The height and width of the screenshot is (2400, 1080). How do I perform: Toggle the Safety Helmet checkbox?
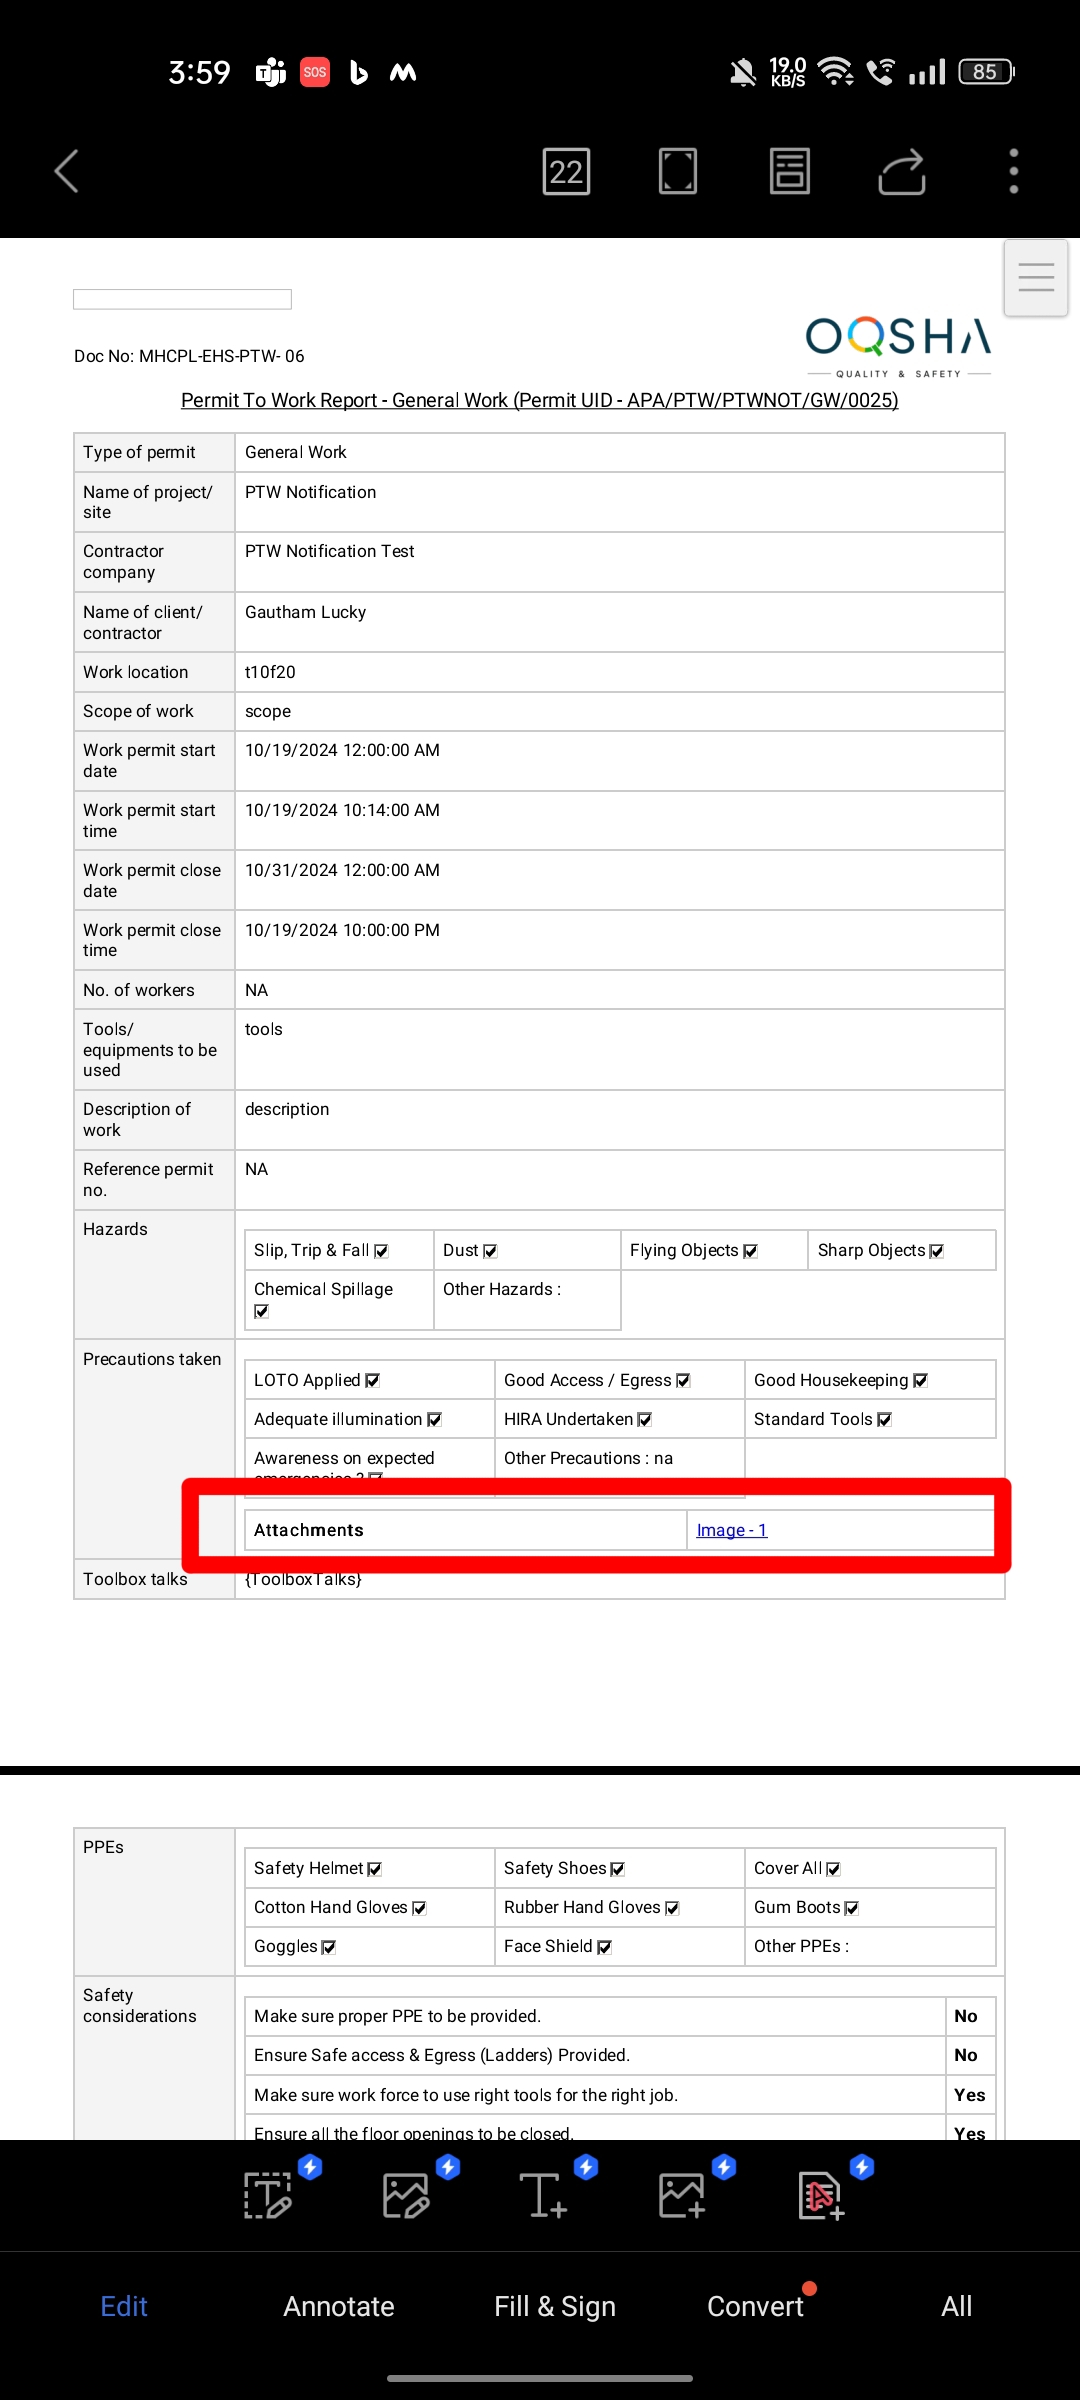point(375,1869)
